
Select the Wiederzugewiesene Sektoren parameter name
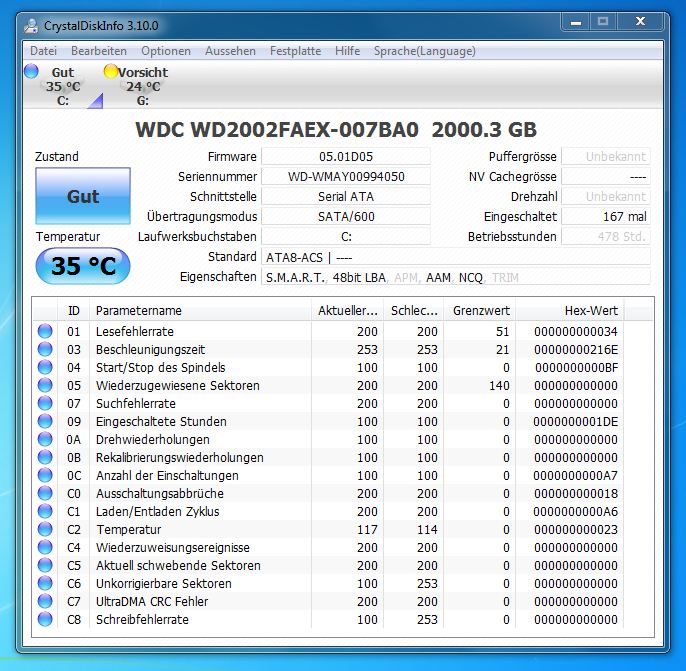coord(178,385)
